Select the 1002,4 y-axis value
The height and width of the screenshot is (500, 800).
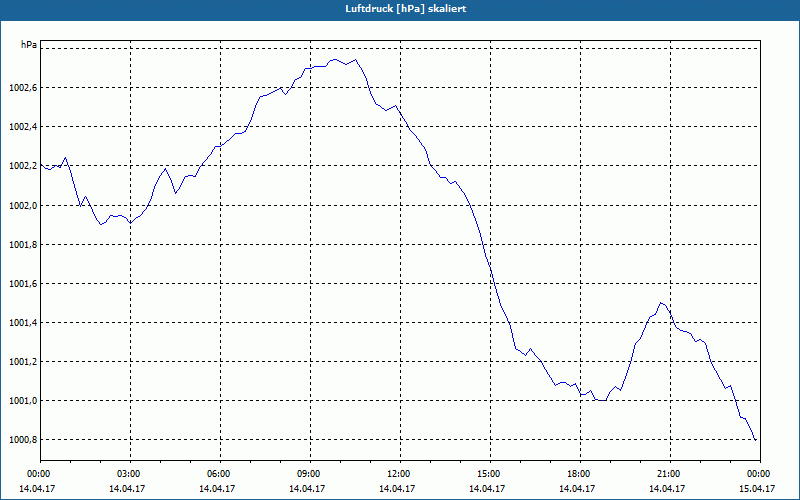tap(23, 127)
